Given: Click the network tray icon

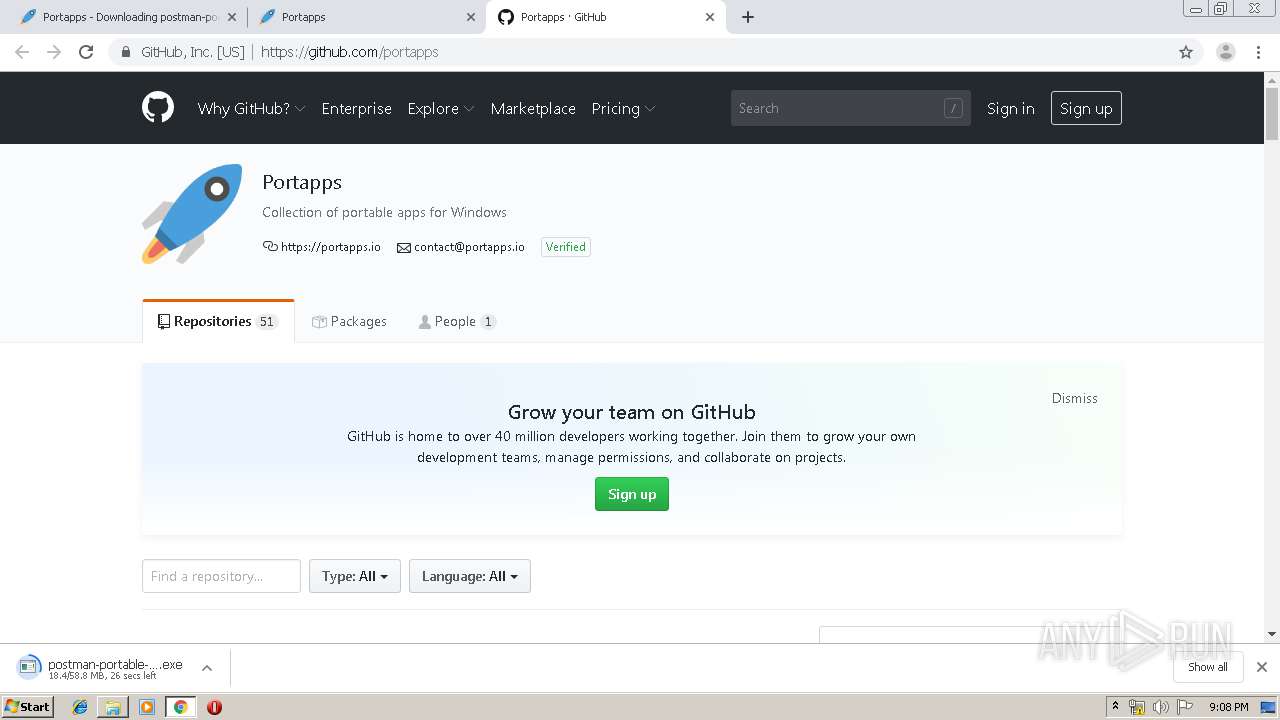Looking at the screenshot, I should point(1137,707).
